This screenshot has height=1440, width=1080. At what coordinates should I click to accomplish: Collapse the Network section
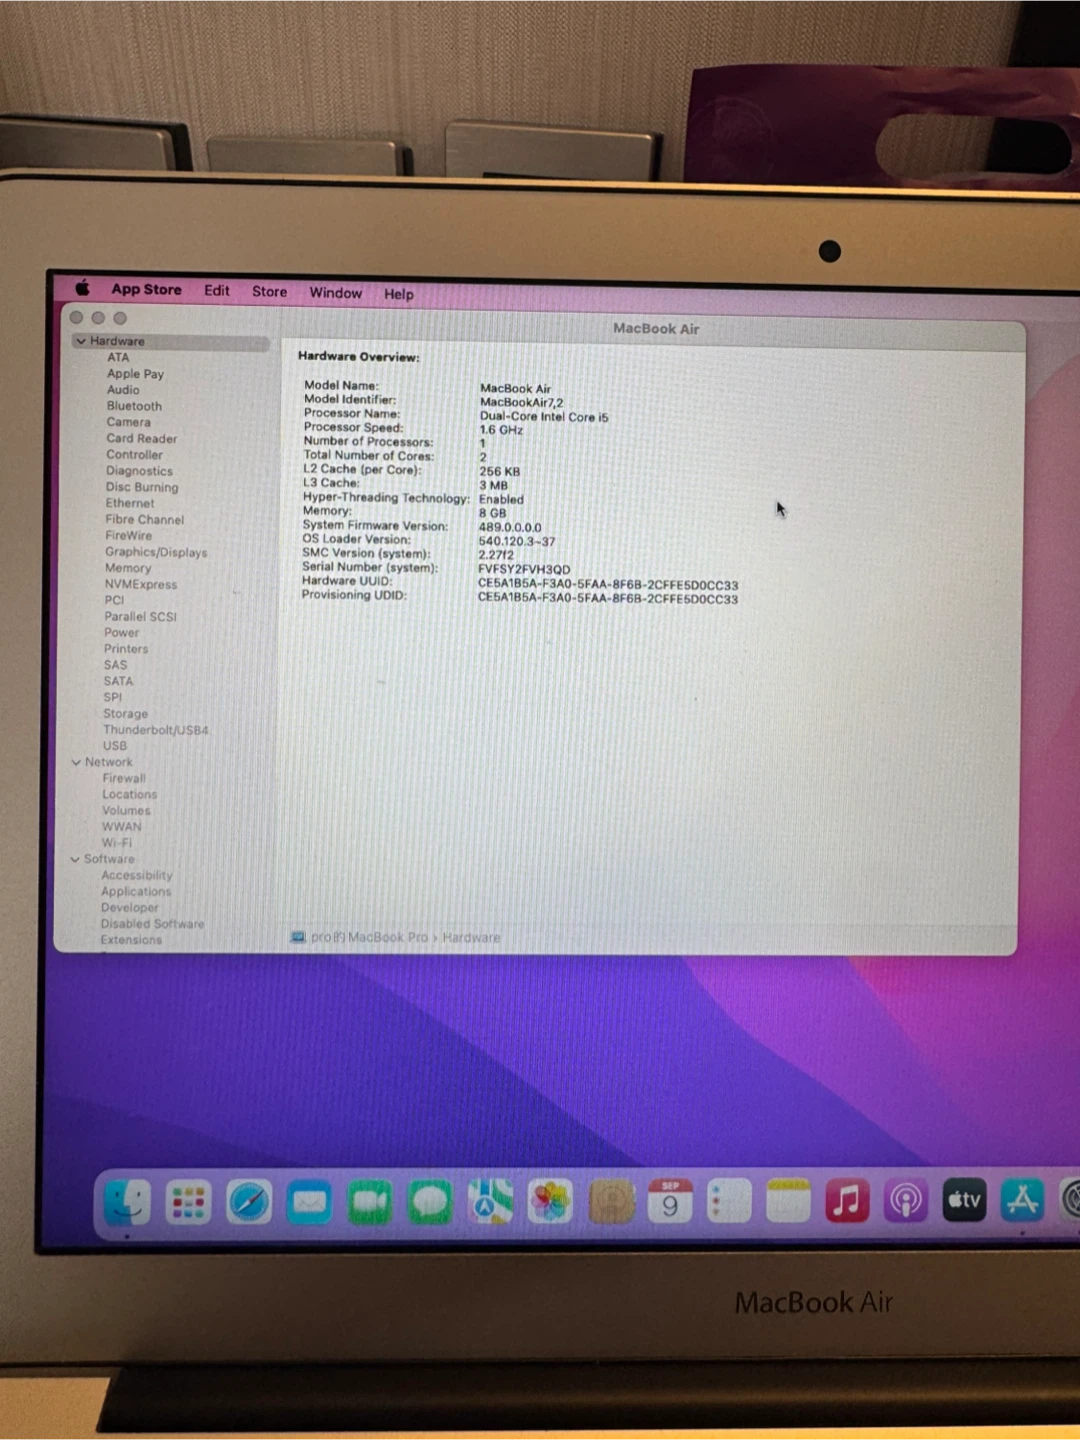point(76,762)
